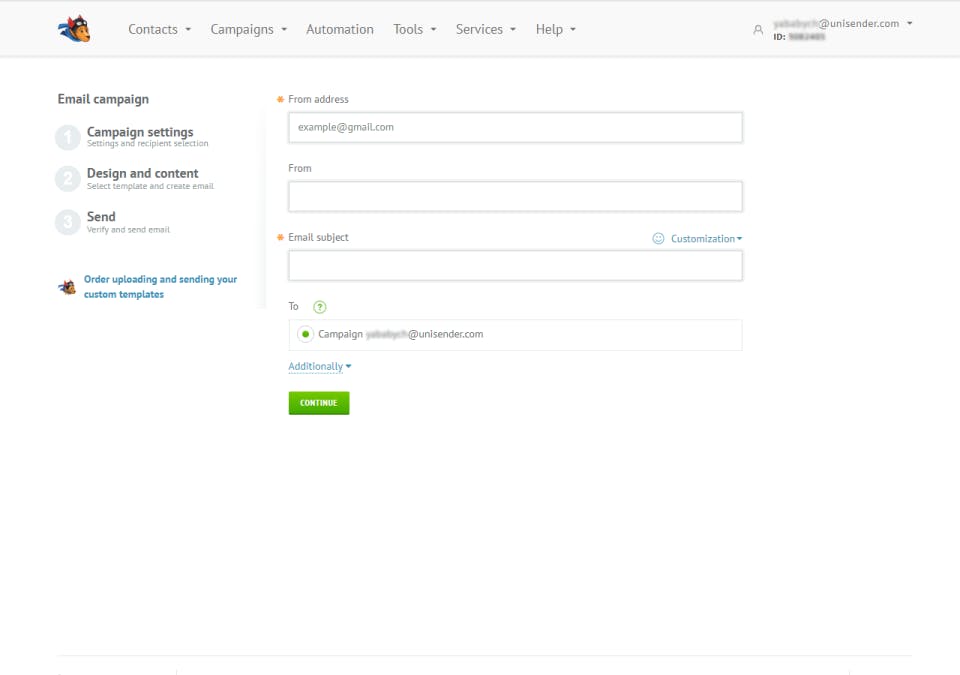The width and height of the screenshot is (960, 675).
Task: Expand the Additionally options
Action: click(x=320, y=366)
